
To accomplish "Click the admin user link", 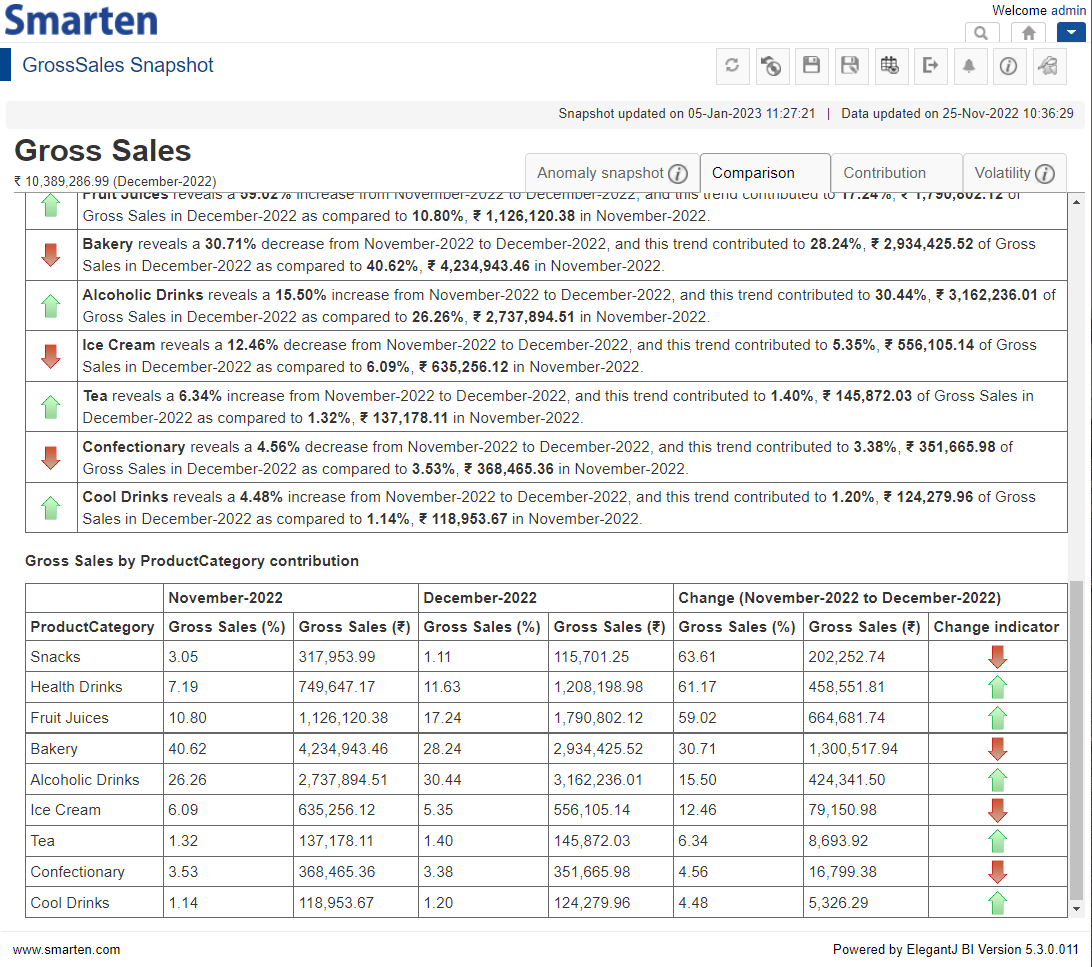I will click(x=1068, y=10).
